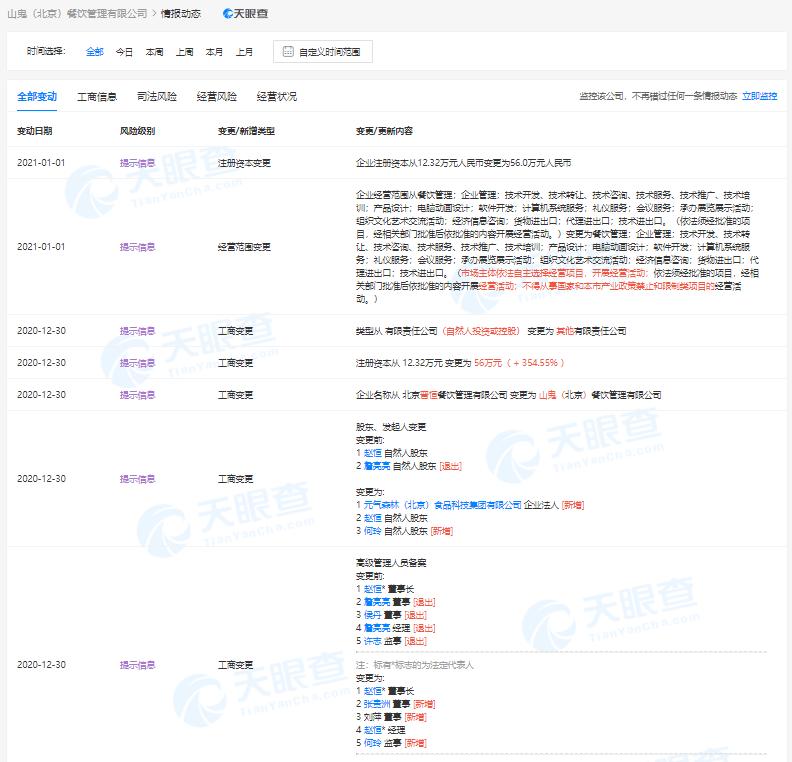
Task: Click the 立即监控 link
Action: point(759,97)
